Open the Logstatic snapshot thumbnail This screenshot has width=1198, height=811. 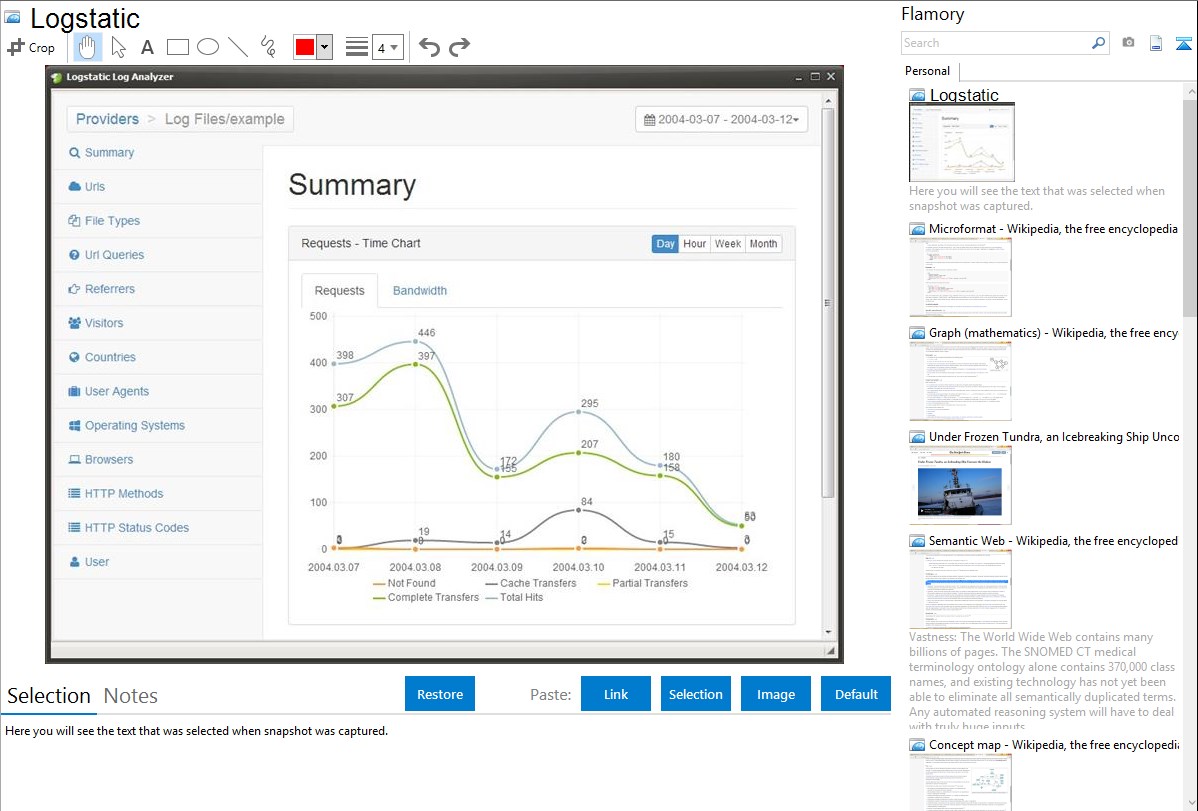point(962,142)
